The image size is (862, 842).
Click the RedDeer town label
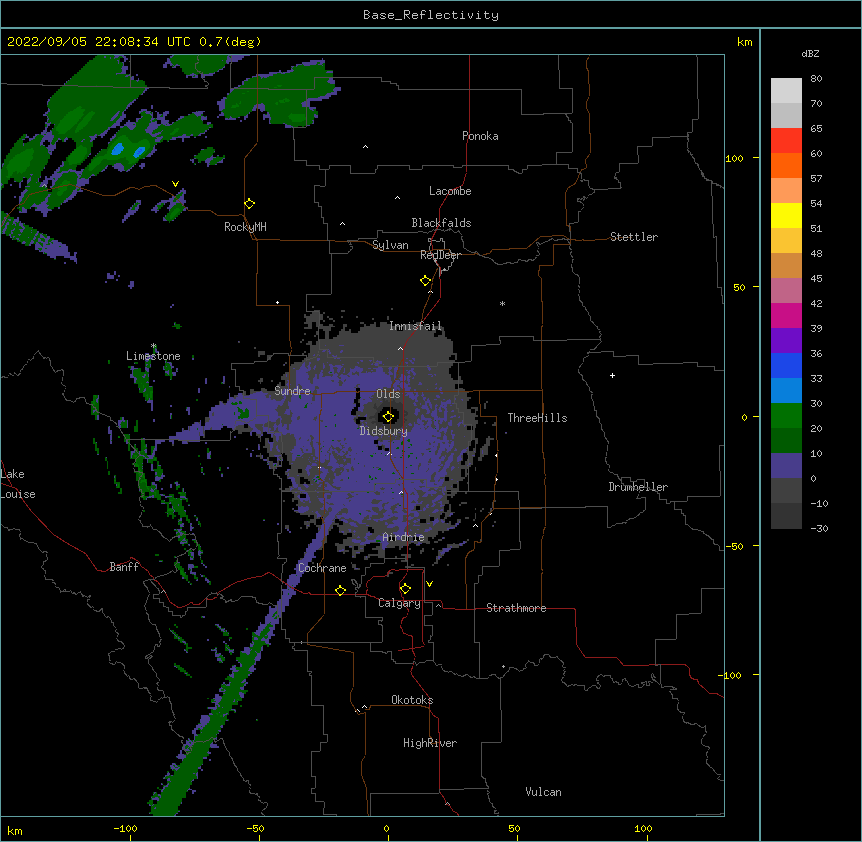(440, 255)
